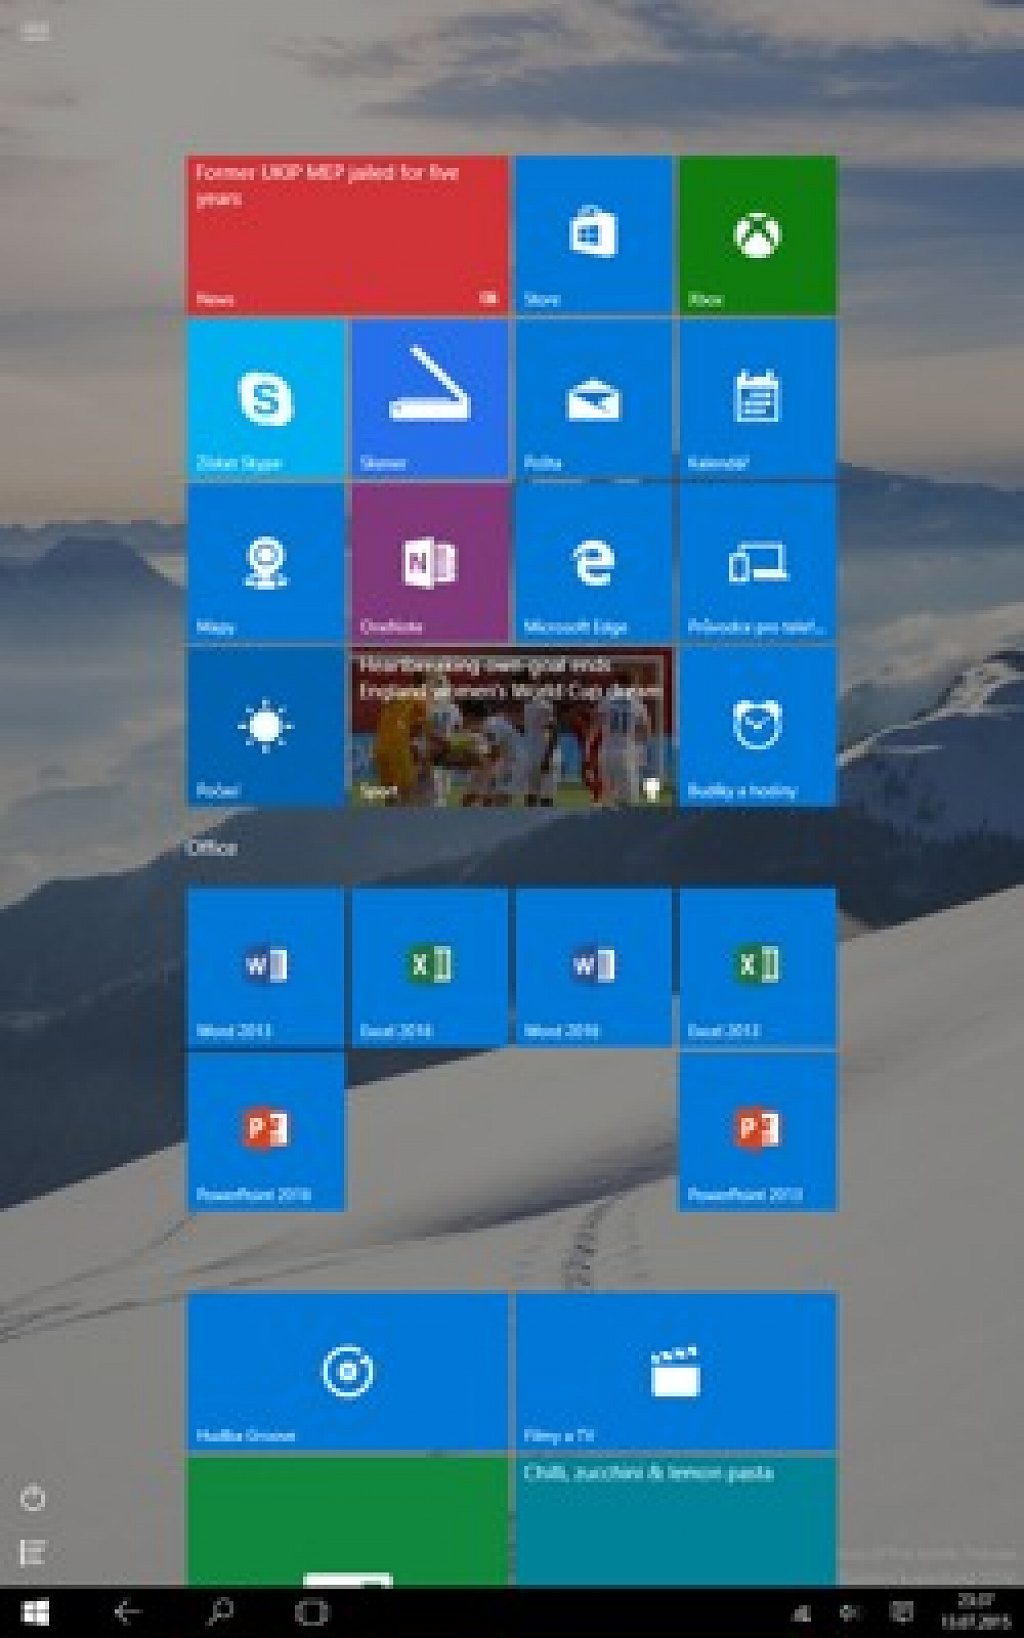
Task: Go back with the taskbar back arrow
Action: tap(127, 1612)
